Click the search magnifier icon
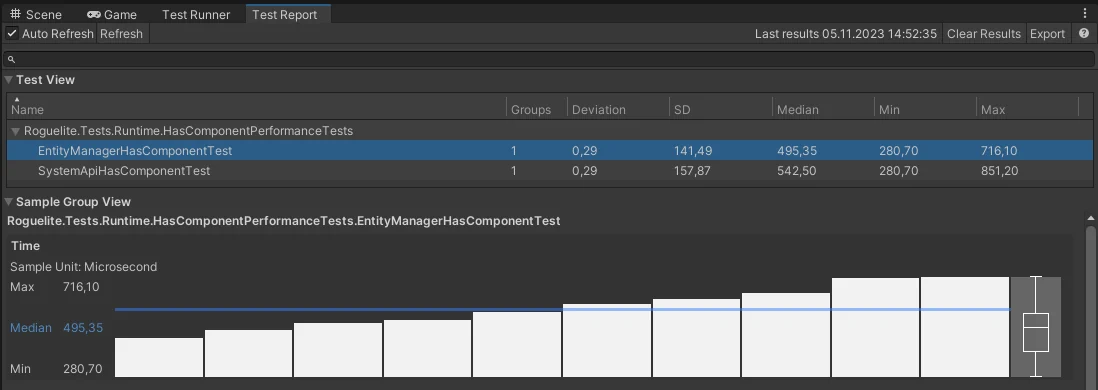 click(x=11, y=60)
